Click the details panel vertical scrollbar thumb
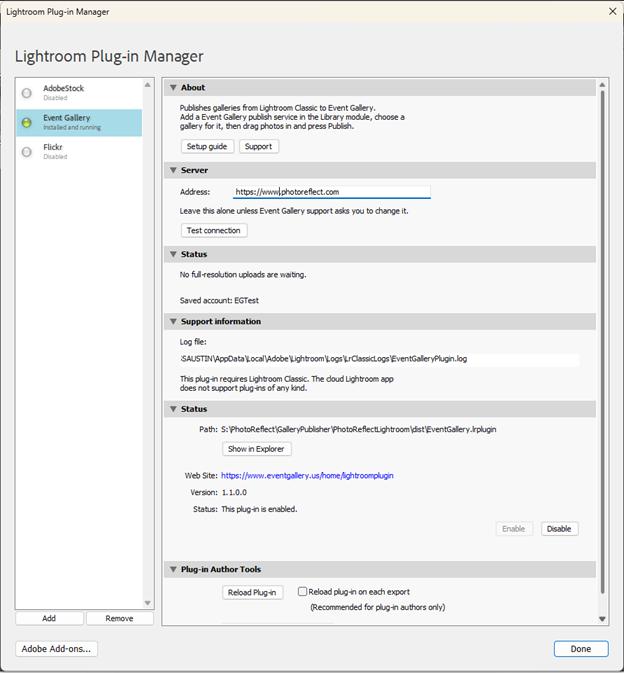Viewport: 624px width, 673px height. coord(602,342)
